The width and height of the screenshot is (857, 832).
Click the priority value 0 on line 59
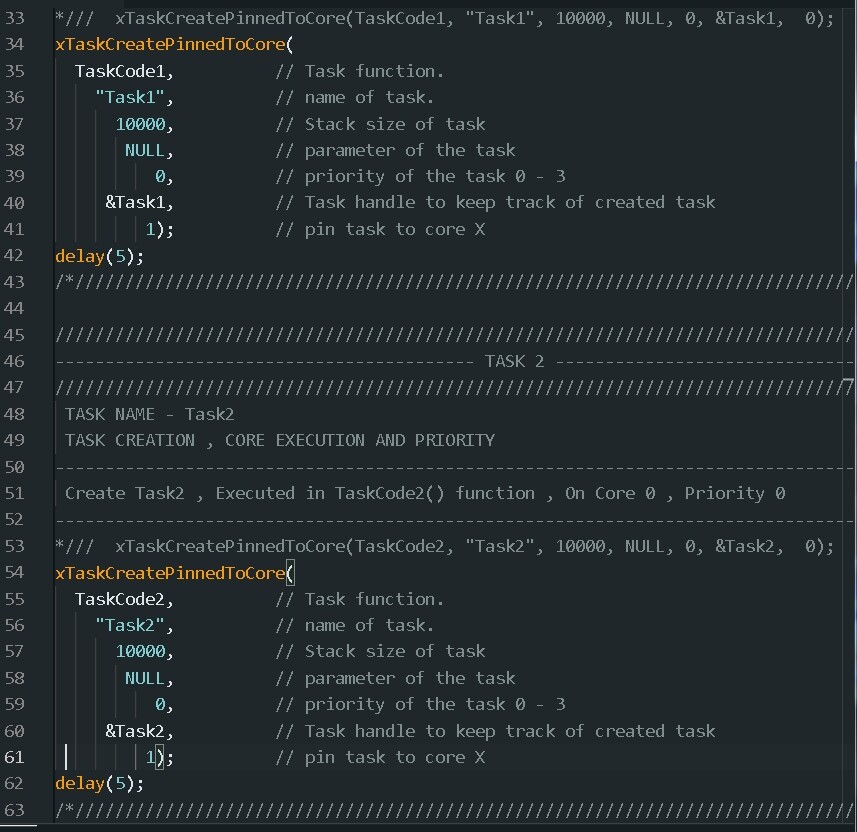pyautogui.click(x=160, y=704)
